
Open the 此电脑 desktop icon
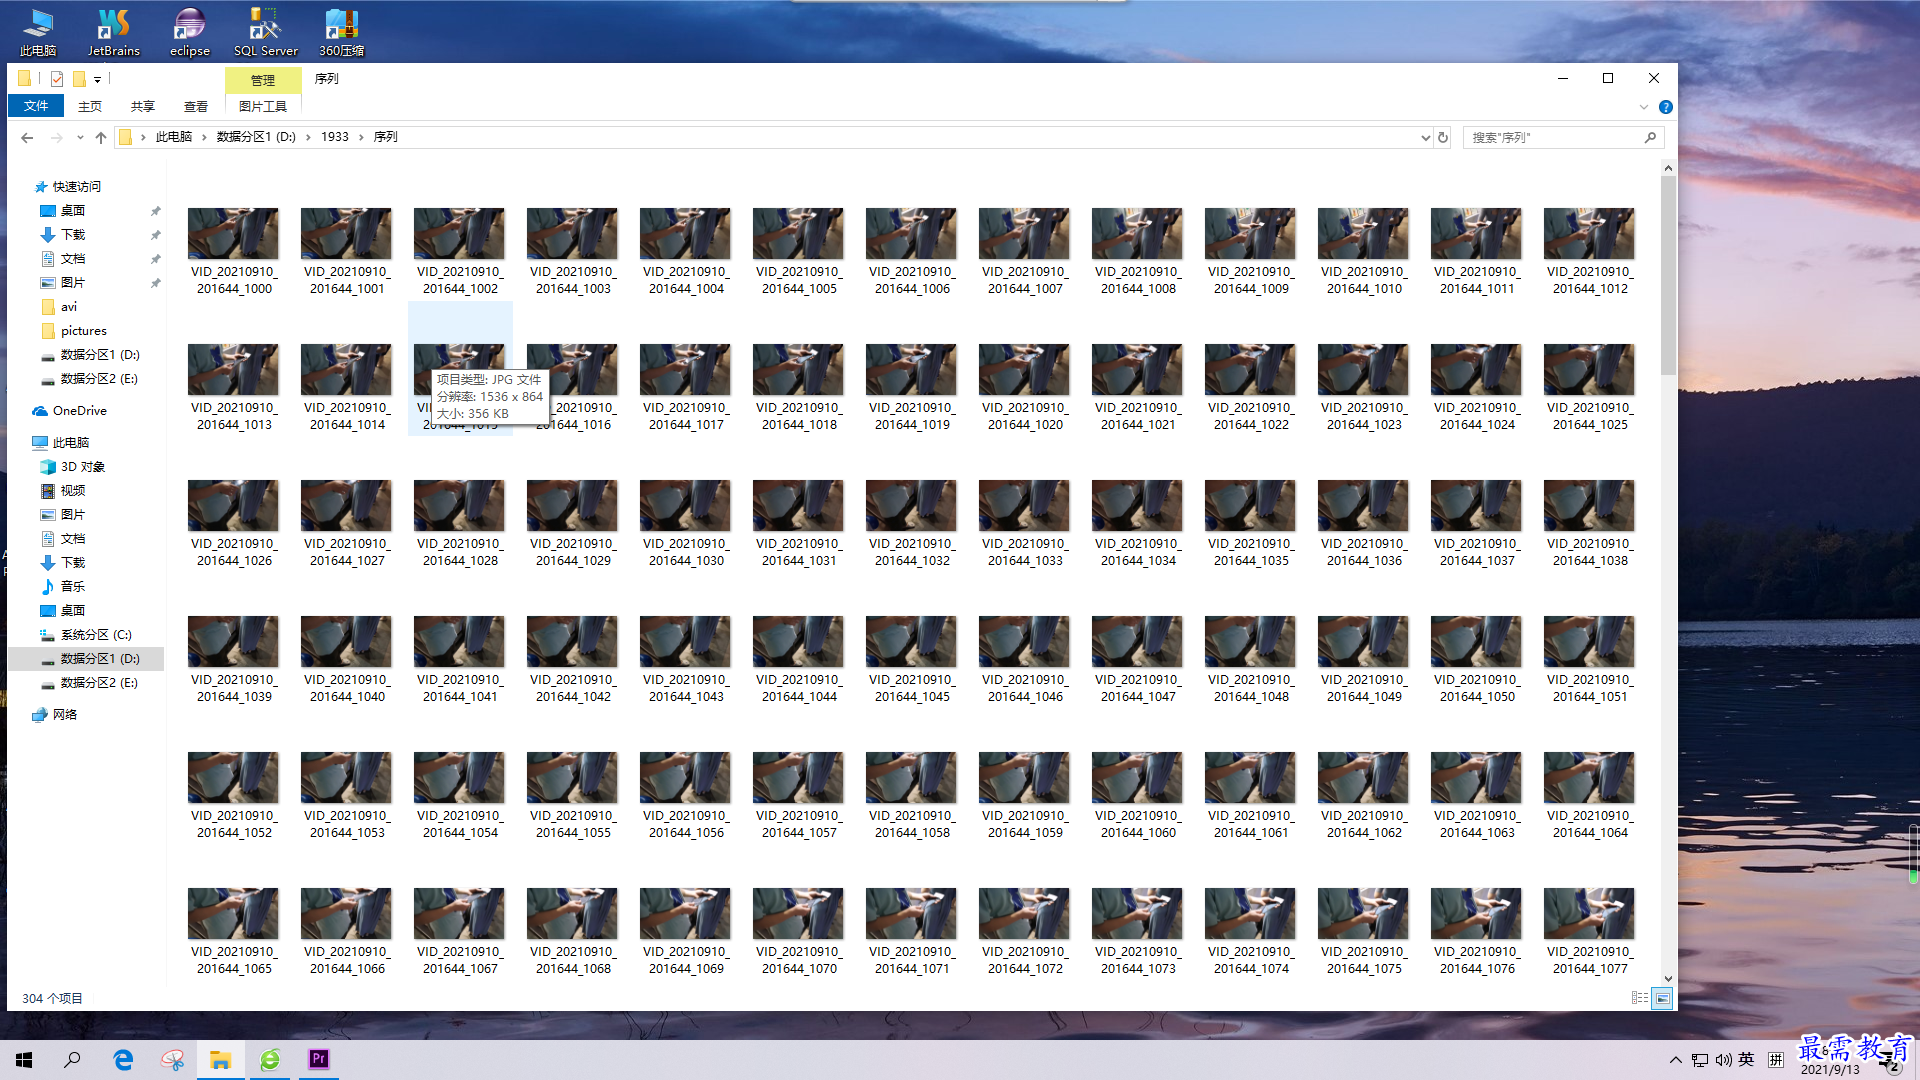point(38,32)
